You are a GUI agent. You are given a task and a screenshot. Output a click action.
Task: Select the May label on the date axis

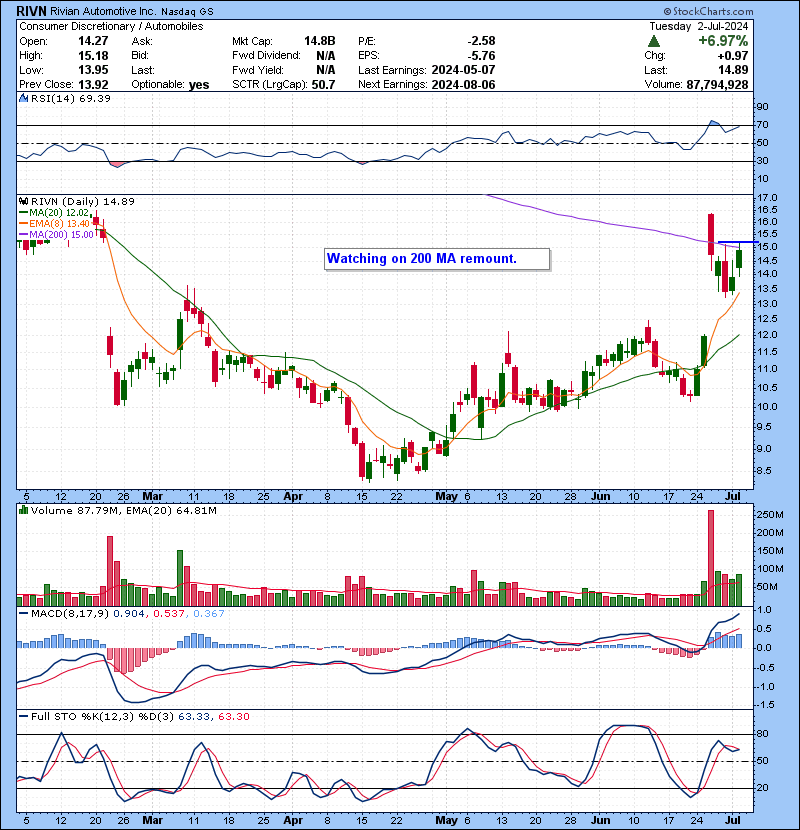point(446,496)
